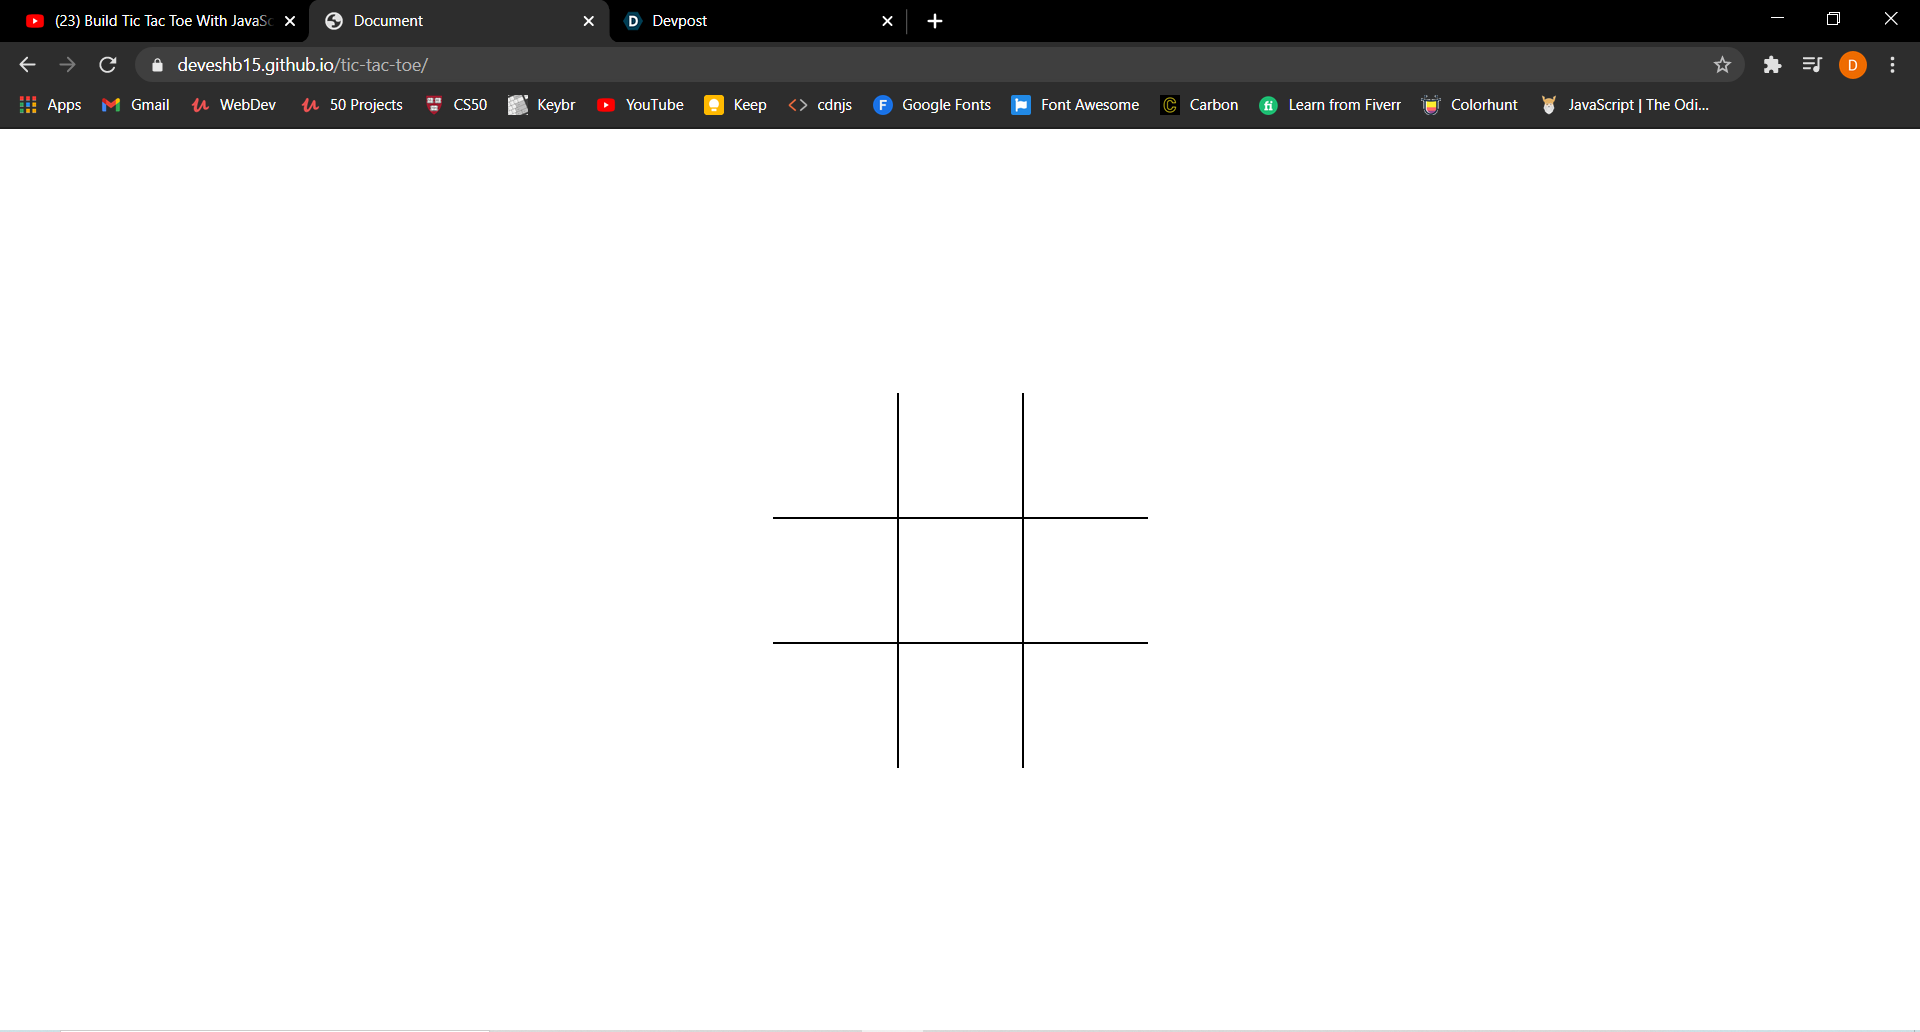Screen dimensions: 1920x1032
Task: Restore down the Chrome window
Action: click(x=1833, y=19)
